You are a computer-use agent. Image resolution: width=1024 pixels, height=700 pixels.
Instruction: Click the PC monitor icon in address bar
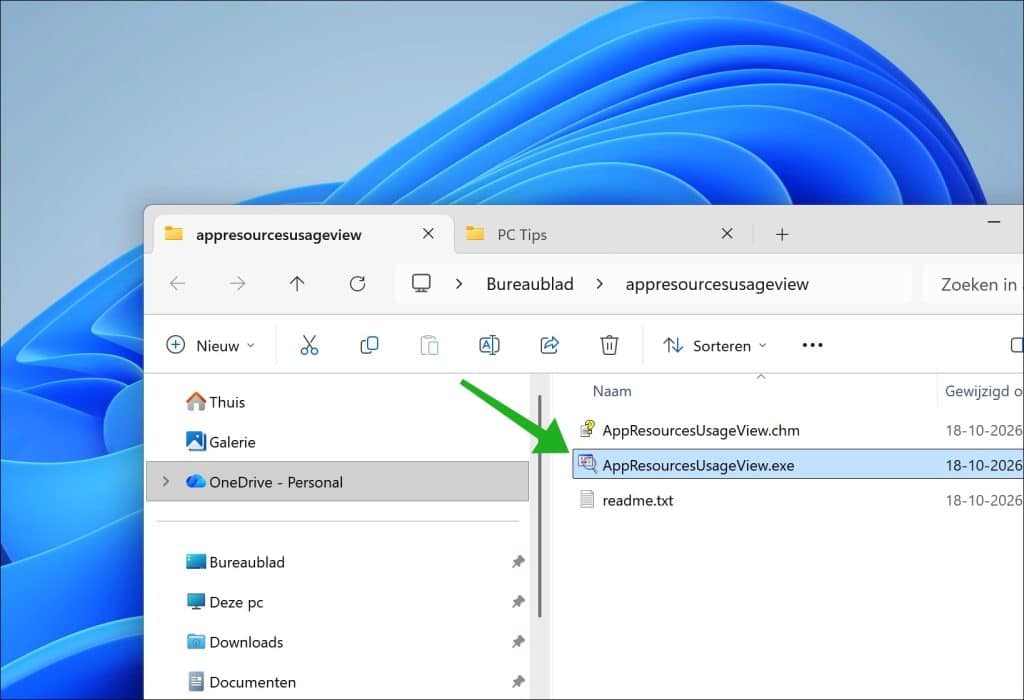(x=421, y=283)
